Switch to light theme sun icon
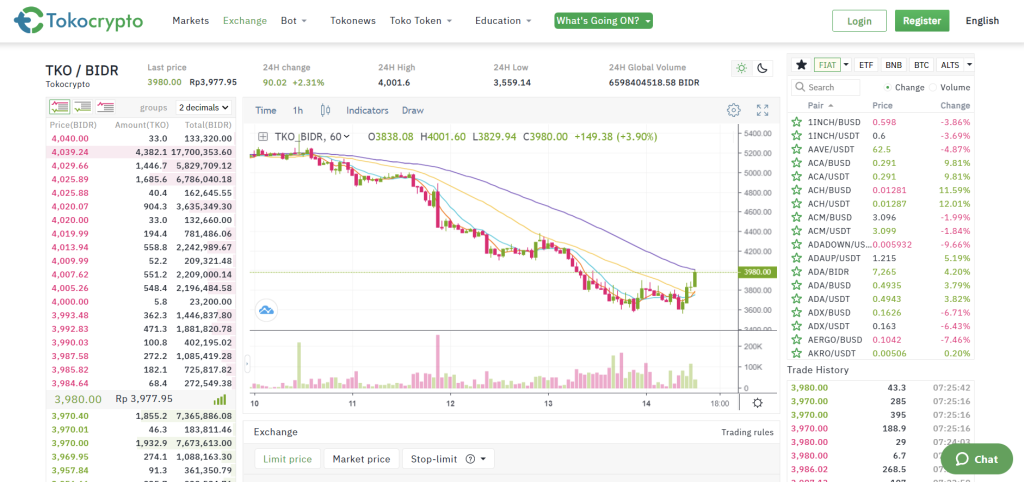 click(x=741, y=68)
